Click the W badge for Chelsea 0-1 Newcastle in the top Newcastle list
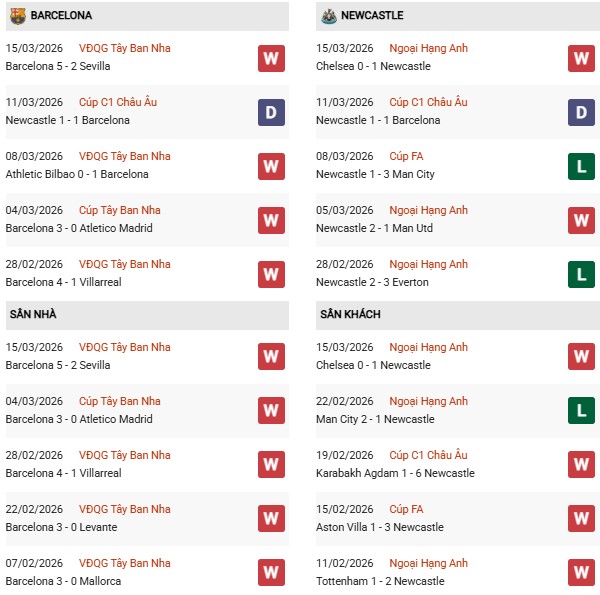 pyautogui.click(x=581, y=58)
